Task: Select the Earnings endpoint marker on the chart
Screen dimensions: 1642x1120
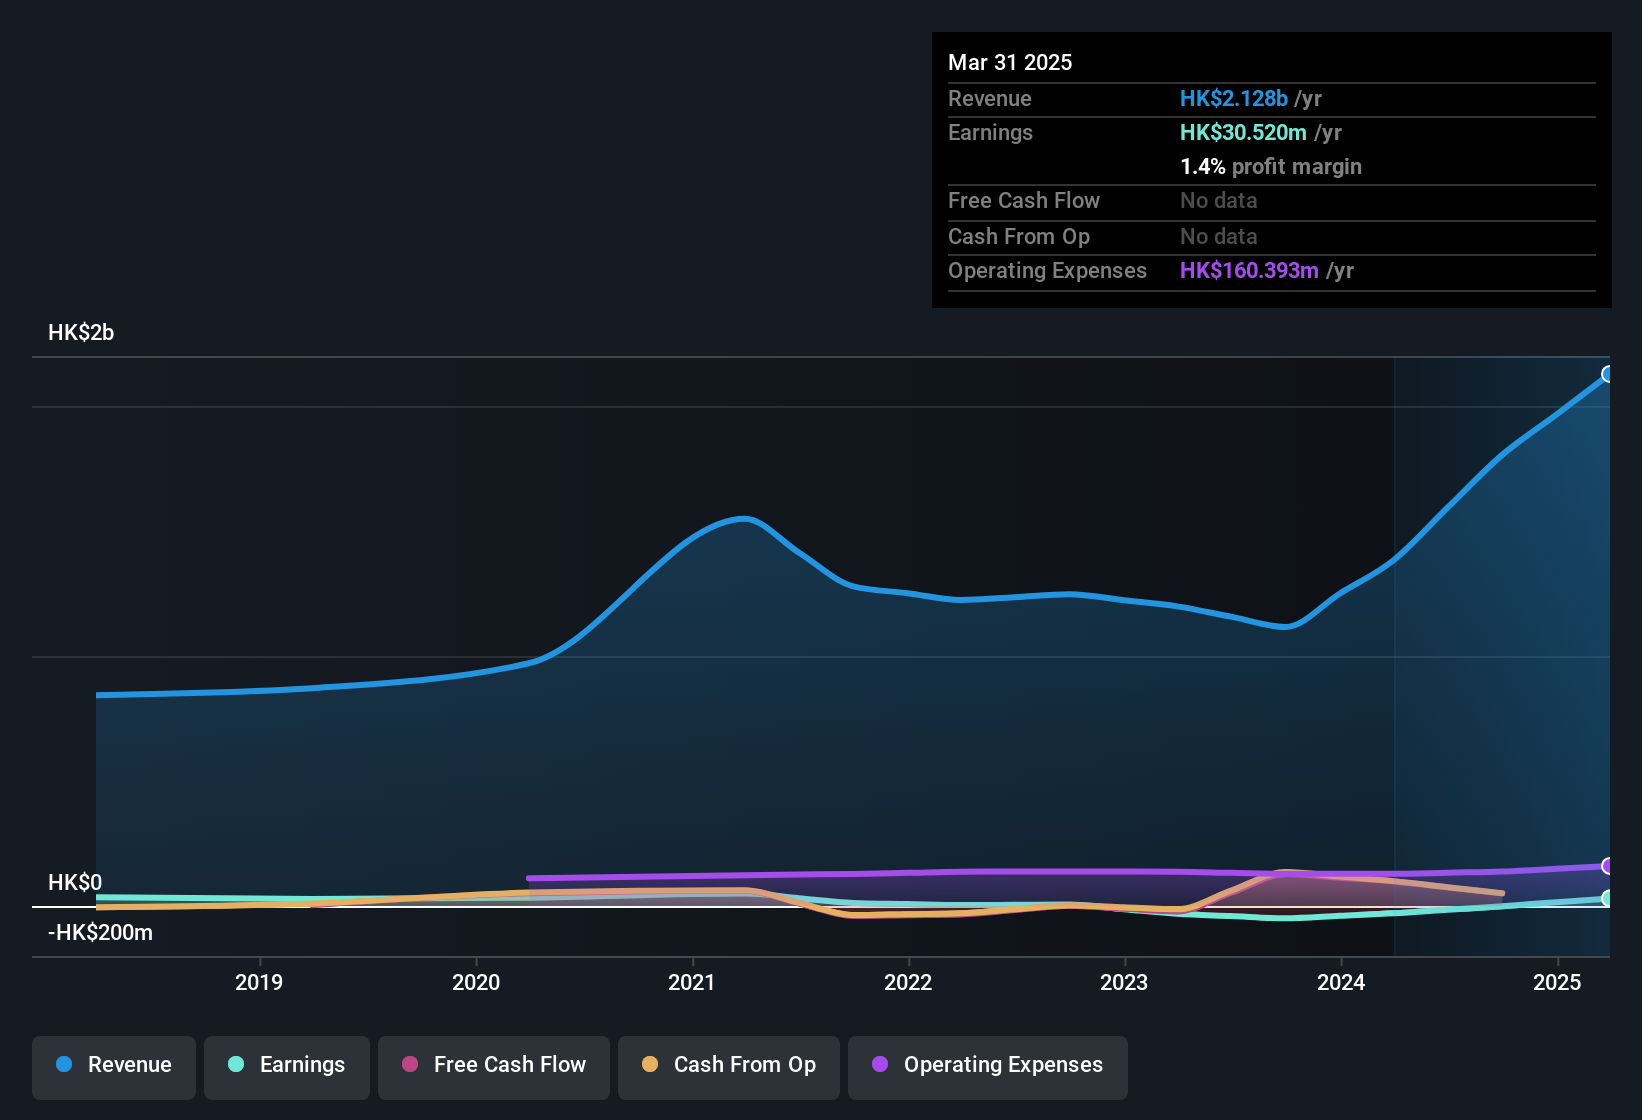Action: 1608,898
